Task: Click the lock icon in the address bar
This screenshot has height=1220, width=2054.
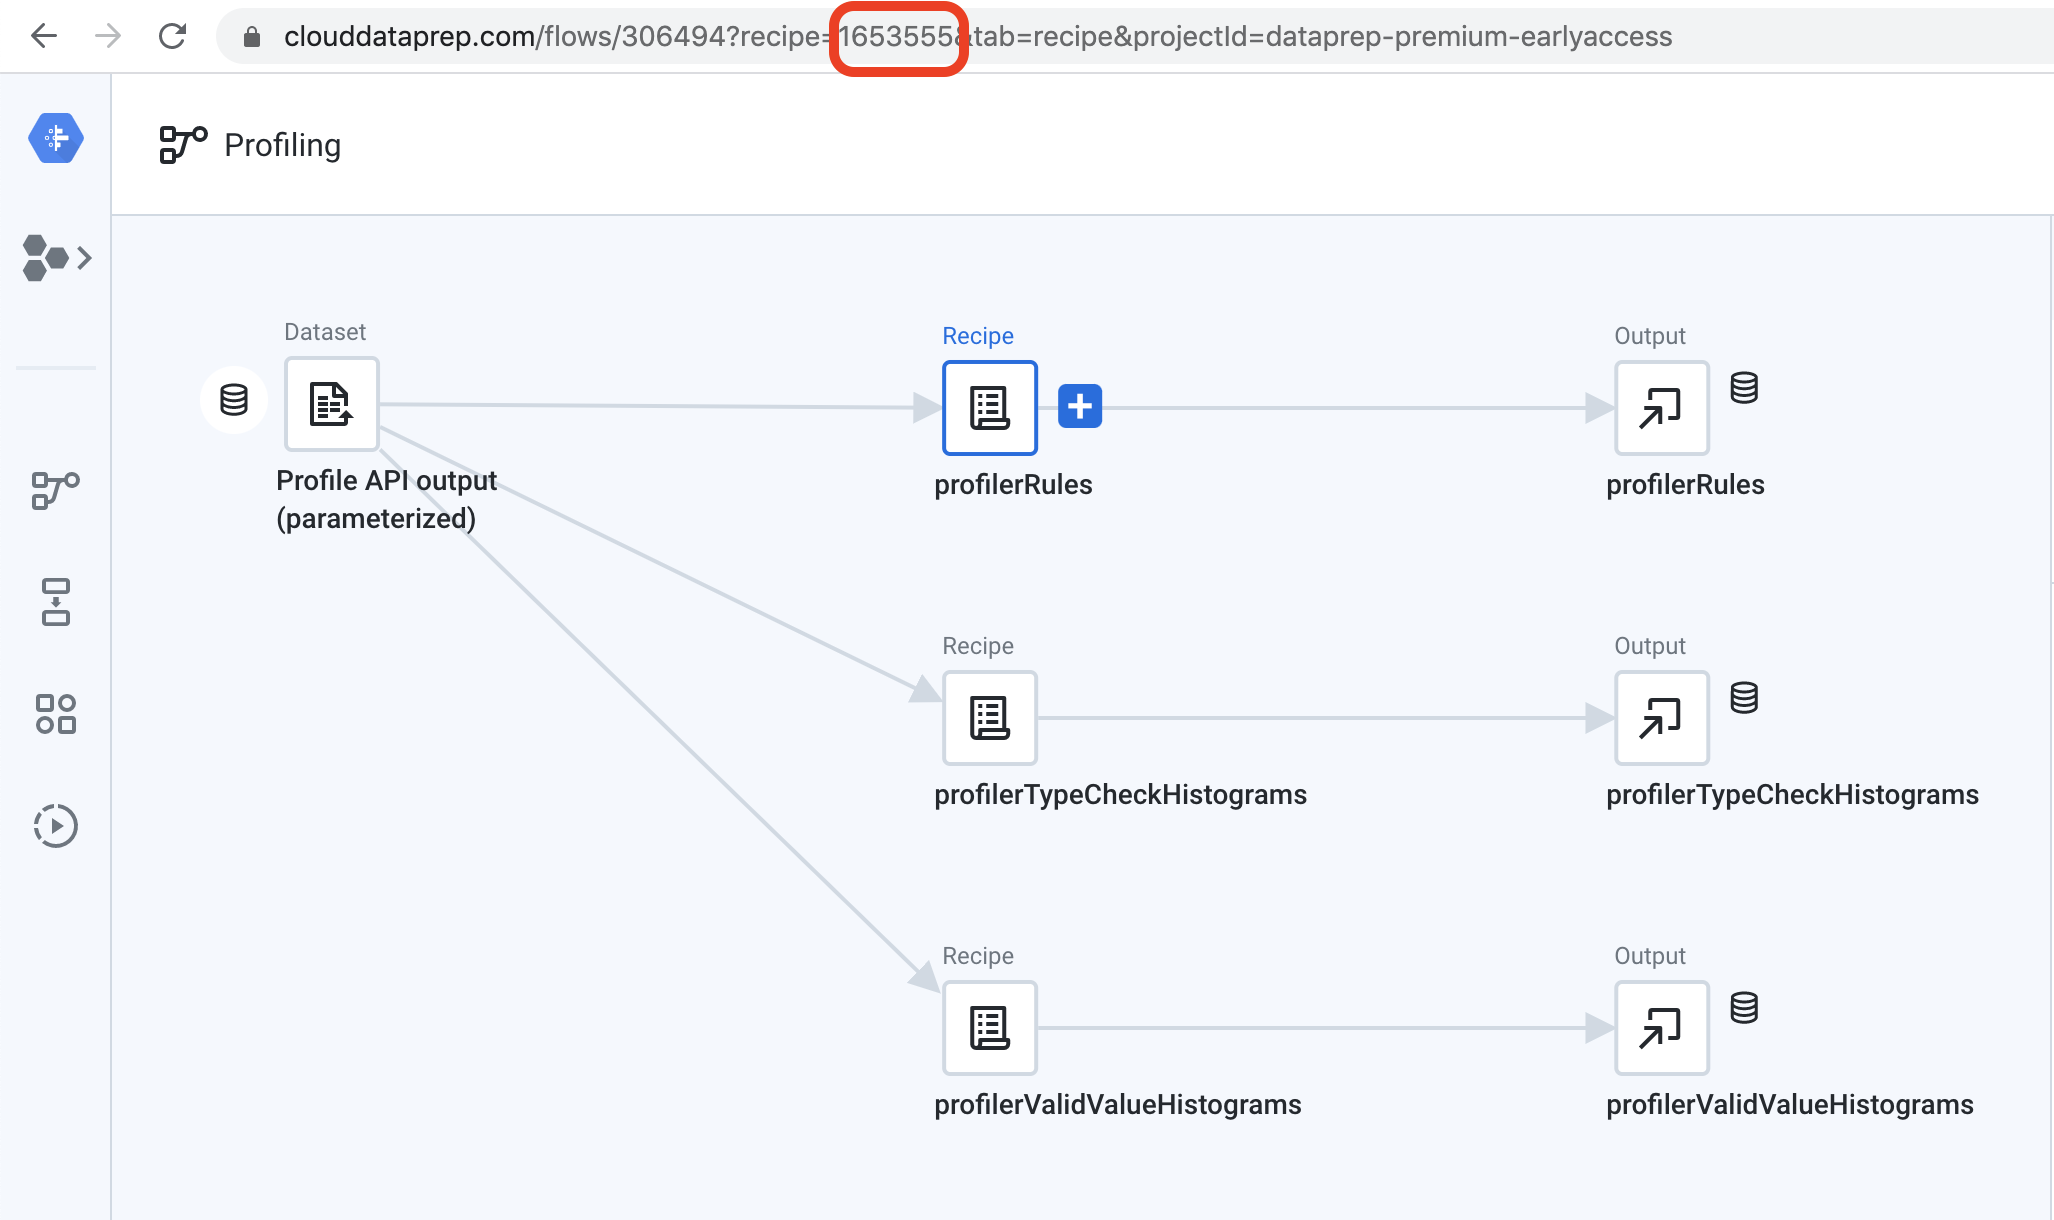Action: pos(252,37)
